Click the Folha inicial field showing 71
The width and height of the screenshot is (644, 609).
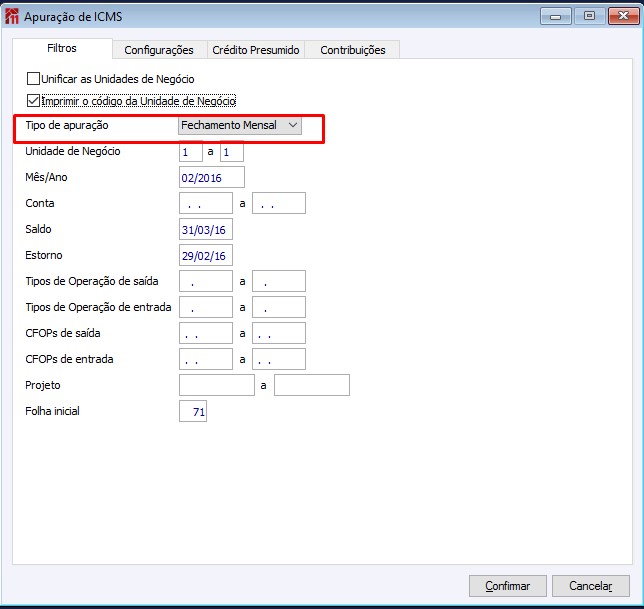click(x=193, y=411)
